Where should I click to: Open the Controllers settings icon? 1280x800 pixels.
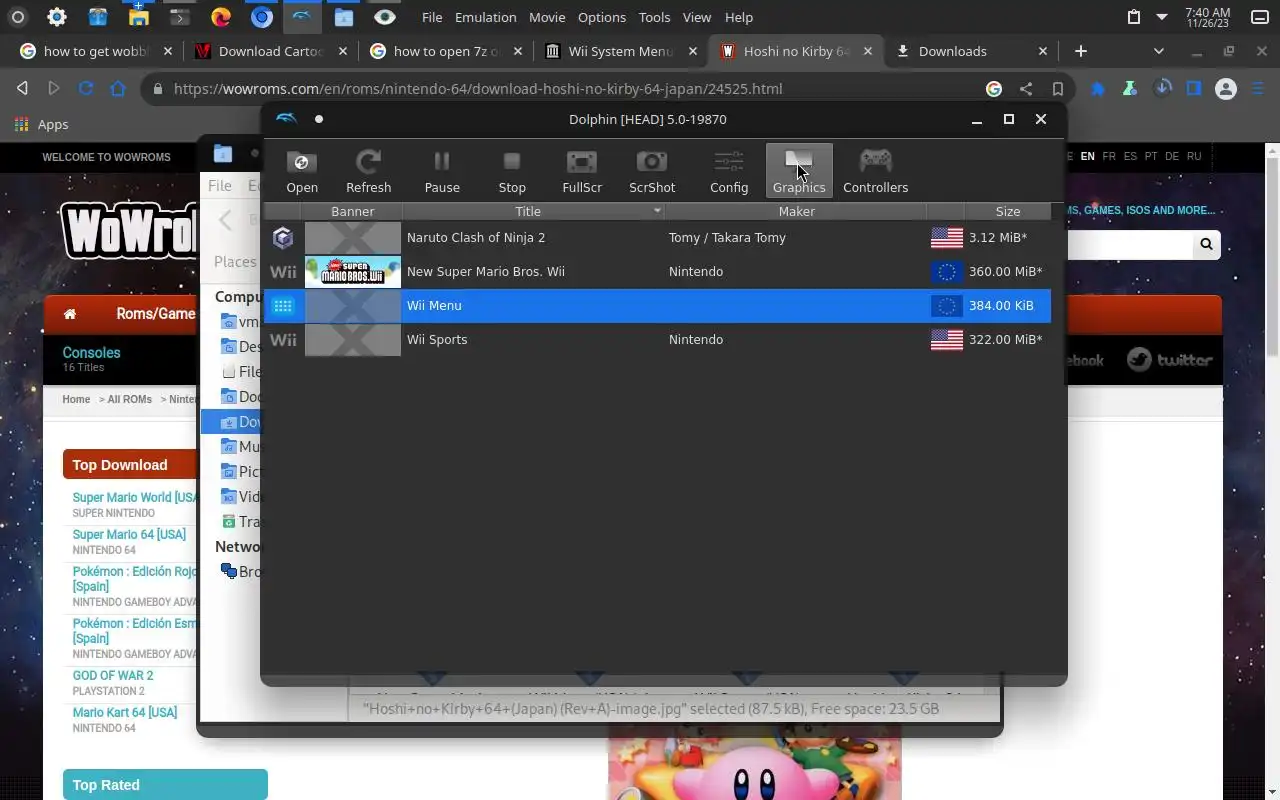pos(876,170)
